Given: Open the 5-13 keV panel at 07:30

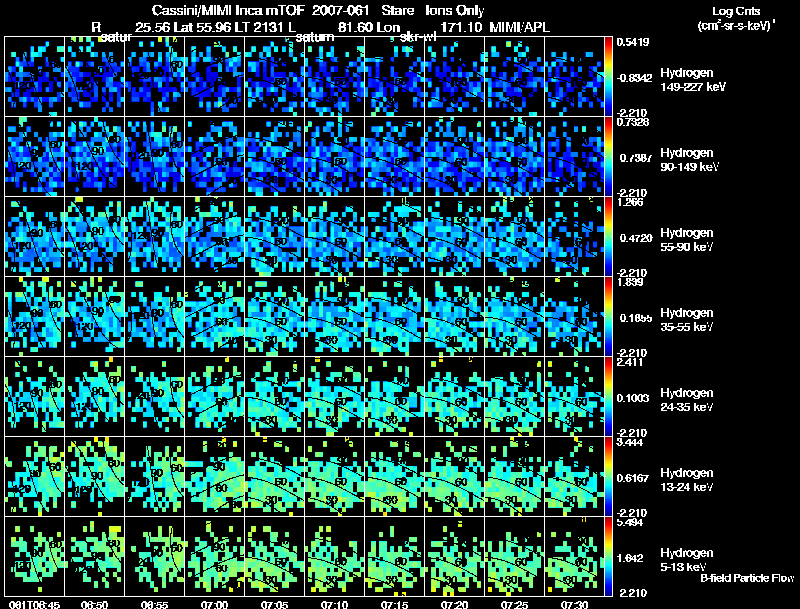Looking at the screenshot, I should pyautogui.click(x=574, y=557).
